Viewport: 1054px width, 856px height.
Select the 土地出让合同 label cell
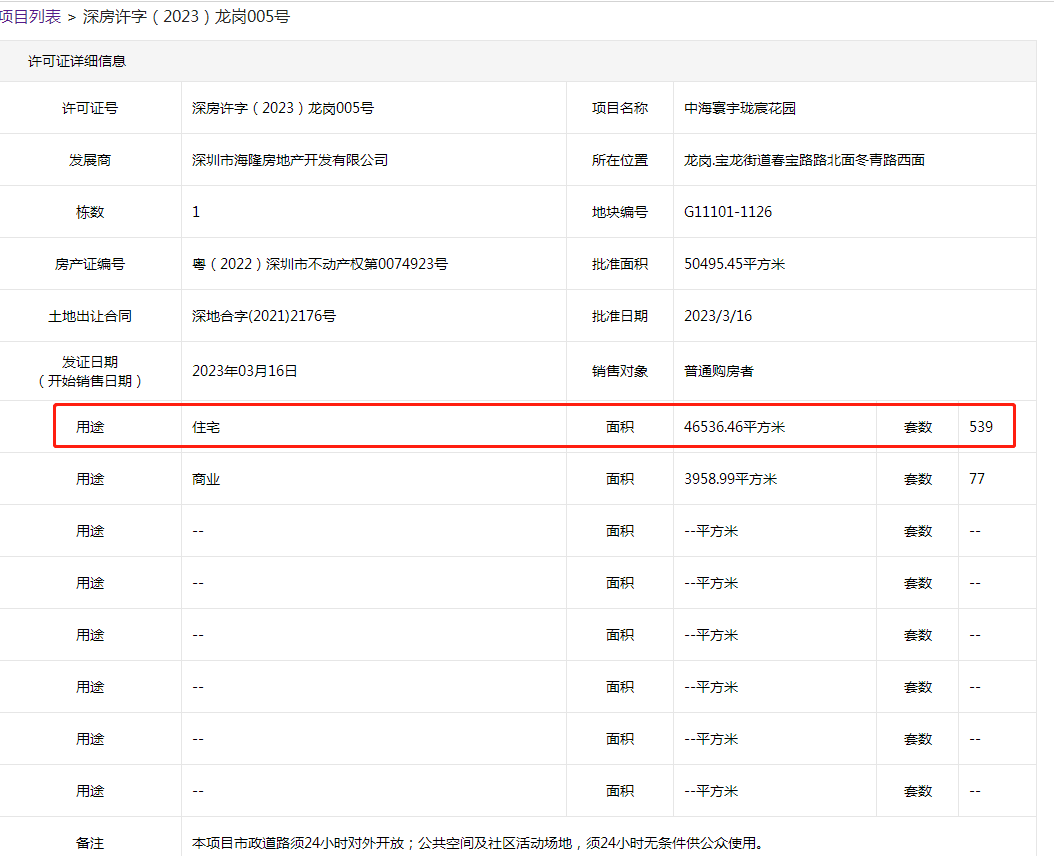[x=90, y=316]
